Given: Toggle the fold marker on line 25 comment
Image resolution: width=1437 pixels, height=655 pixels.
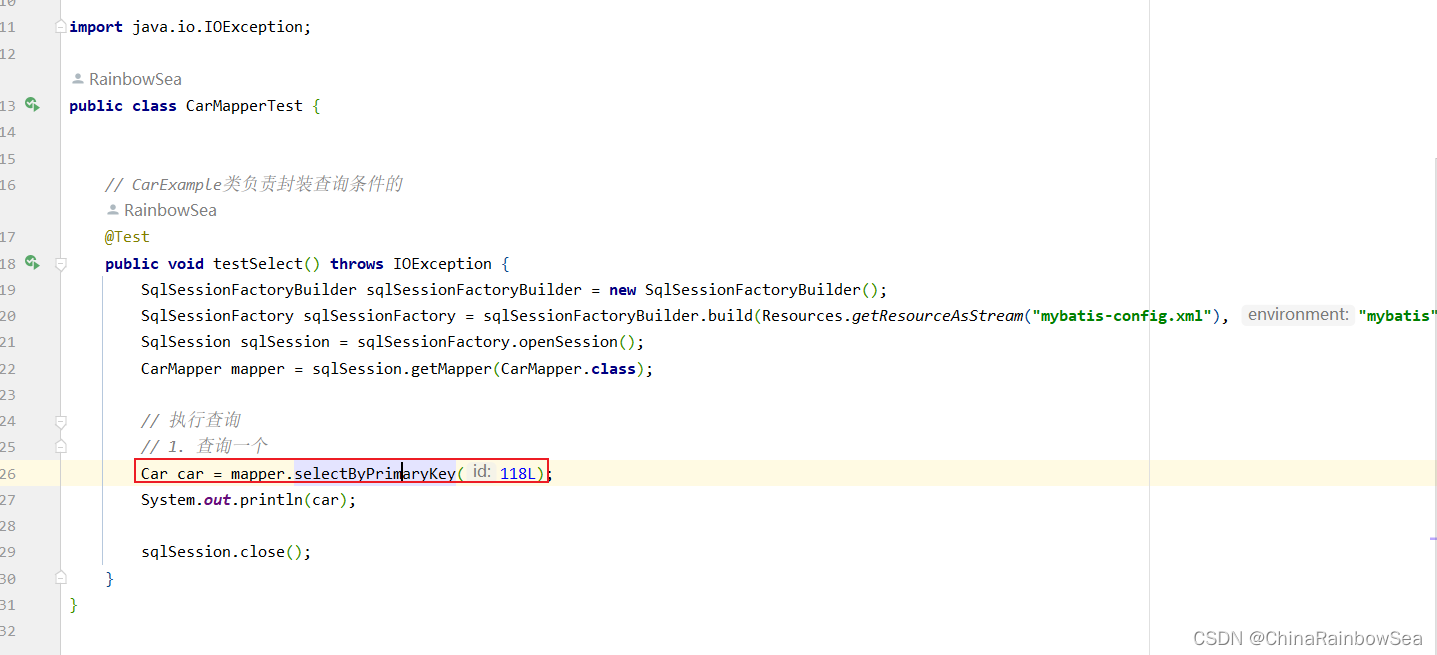Looking at the screenshot, I should (x=61, y=446).
